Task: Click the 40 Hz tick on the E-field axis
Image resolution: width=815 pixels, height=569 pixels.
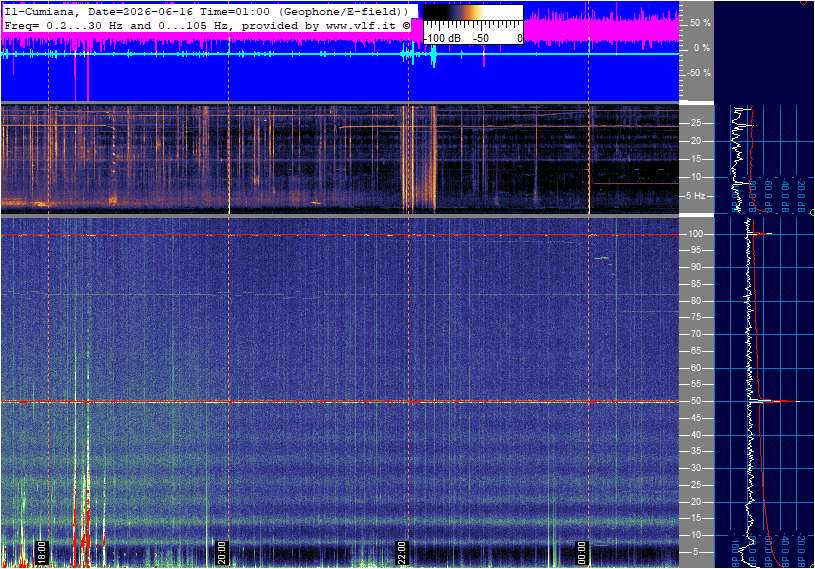Action: click(696, 435)
